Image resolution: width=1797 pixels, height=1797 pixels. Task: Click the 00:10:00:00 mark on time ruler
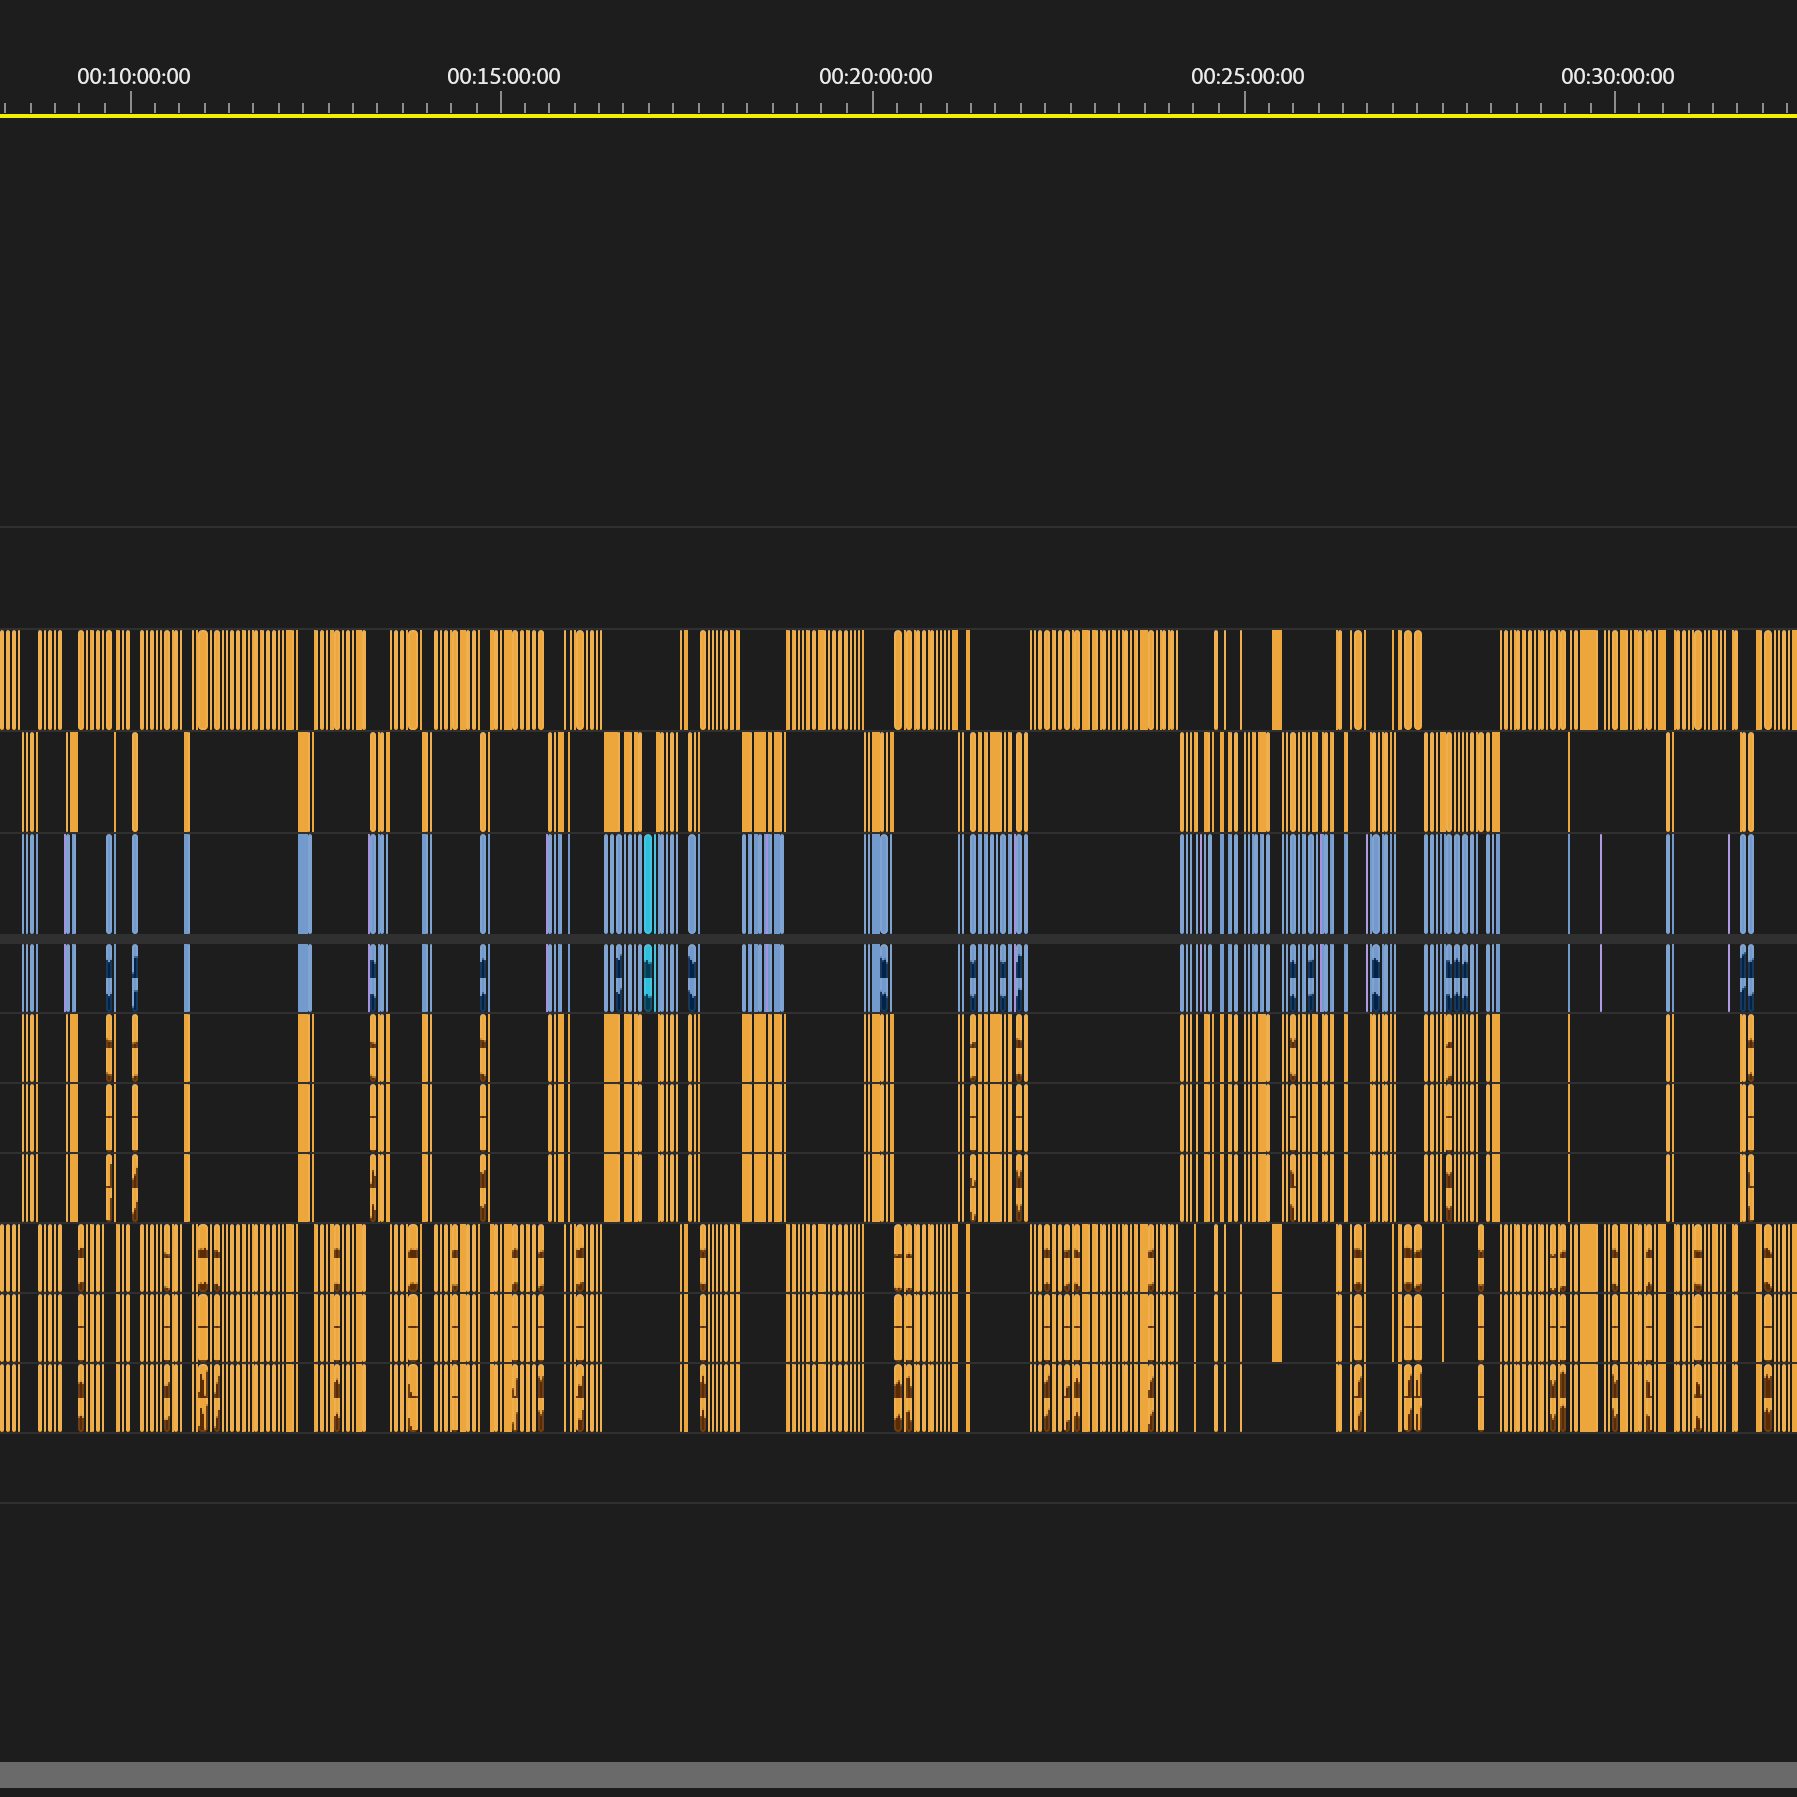point(133,76)
